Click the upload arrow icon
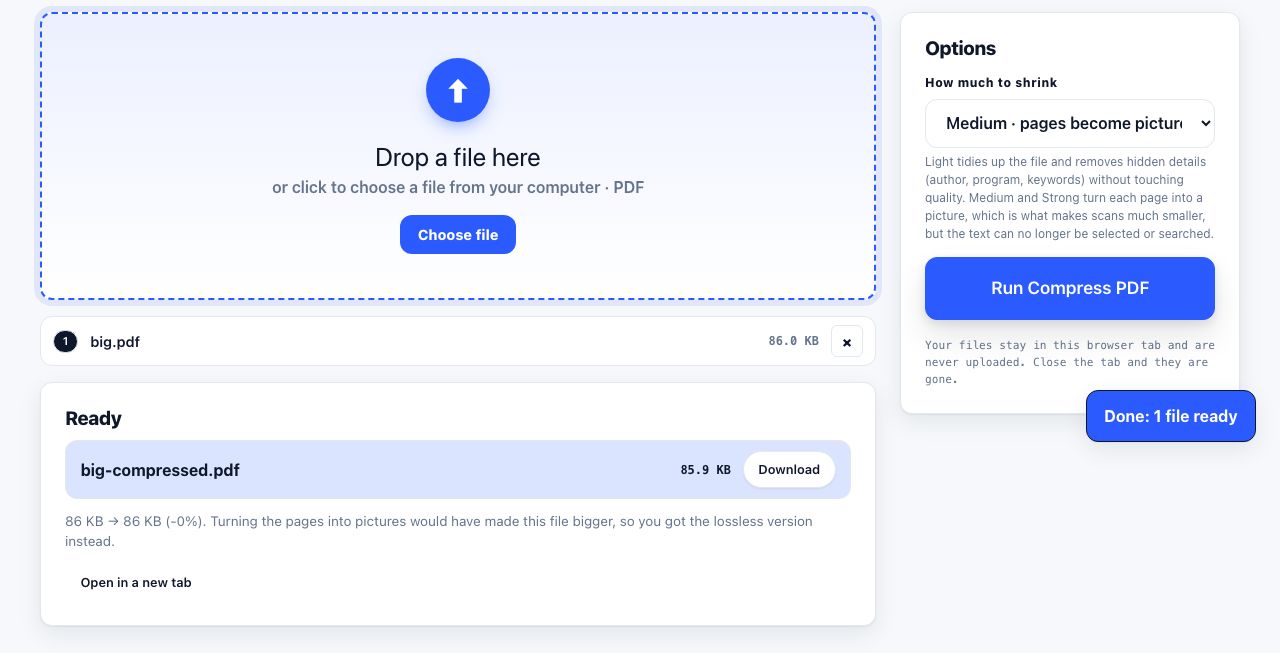Screen dimensions: 1280x653 coord(458,90)
